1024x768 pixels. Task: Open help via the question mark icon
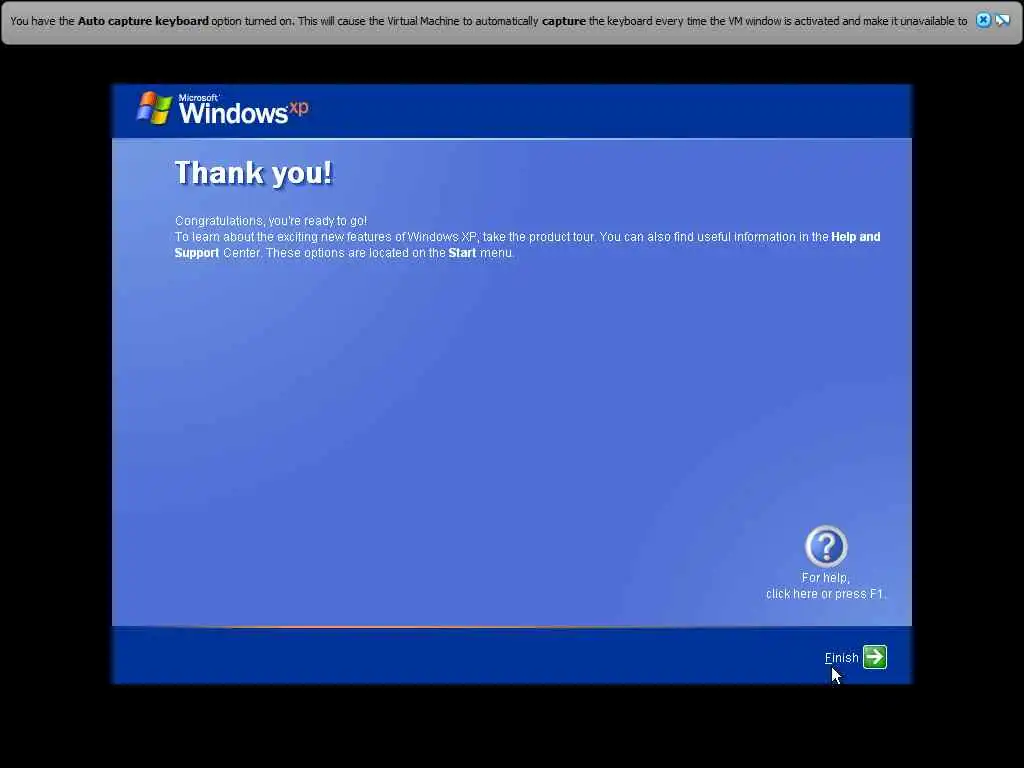point(825,546)
